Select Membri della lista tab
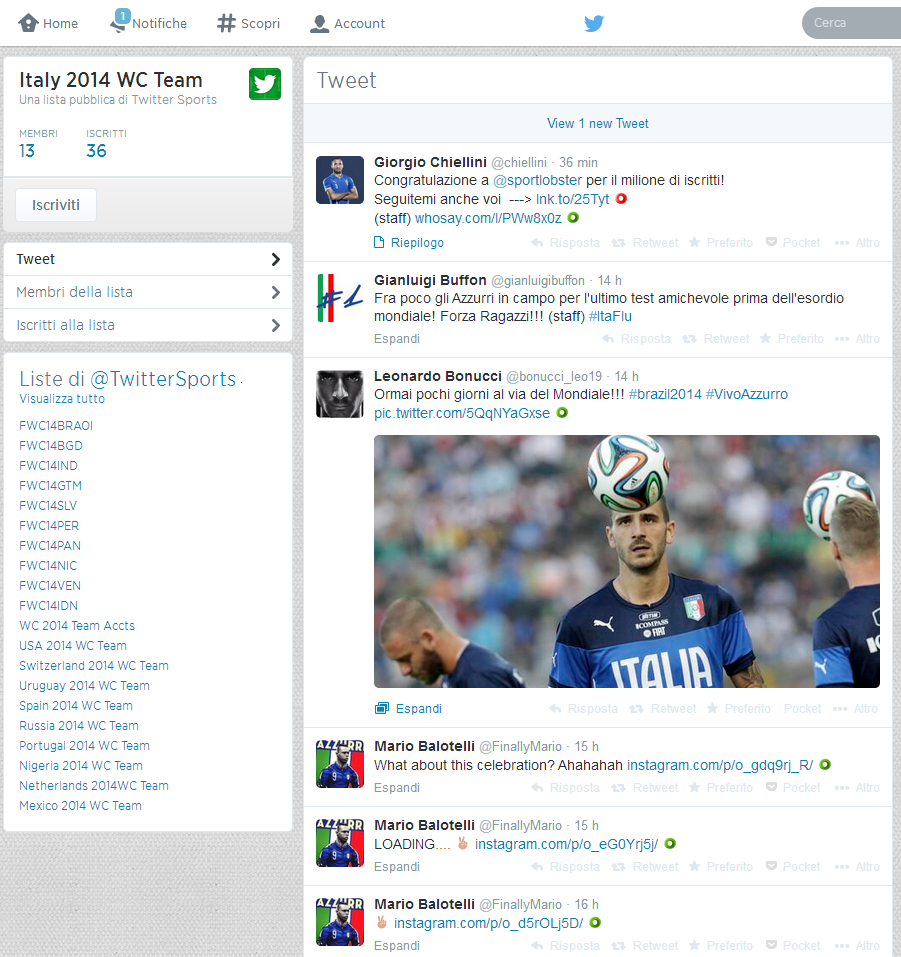The image size is (901, 957). click(148, 292)
